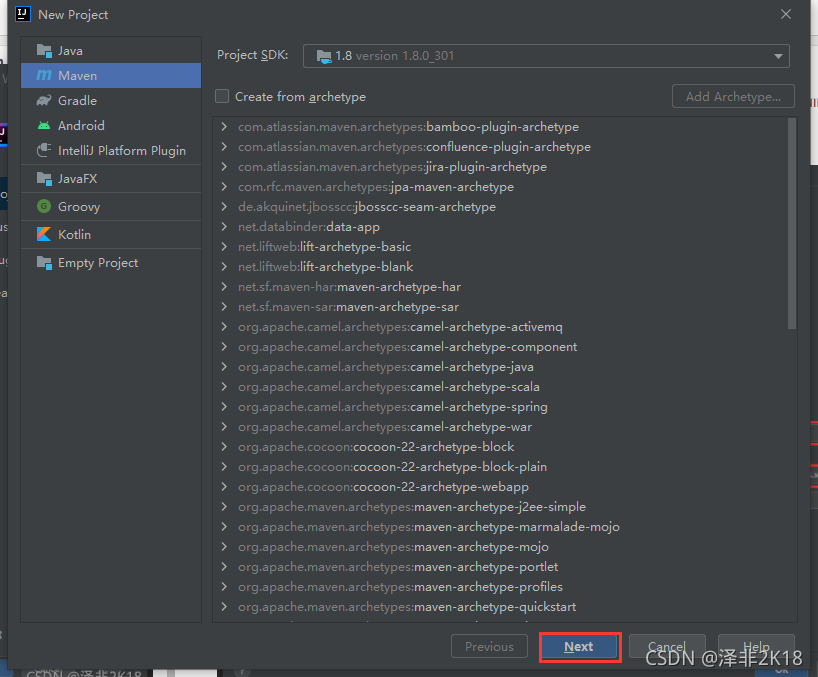Screen dimensions: 818x677
Task: Click the IntelliJ Platform Plugin icon
Action: (44, 151)
